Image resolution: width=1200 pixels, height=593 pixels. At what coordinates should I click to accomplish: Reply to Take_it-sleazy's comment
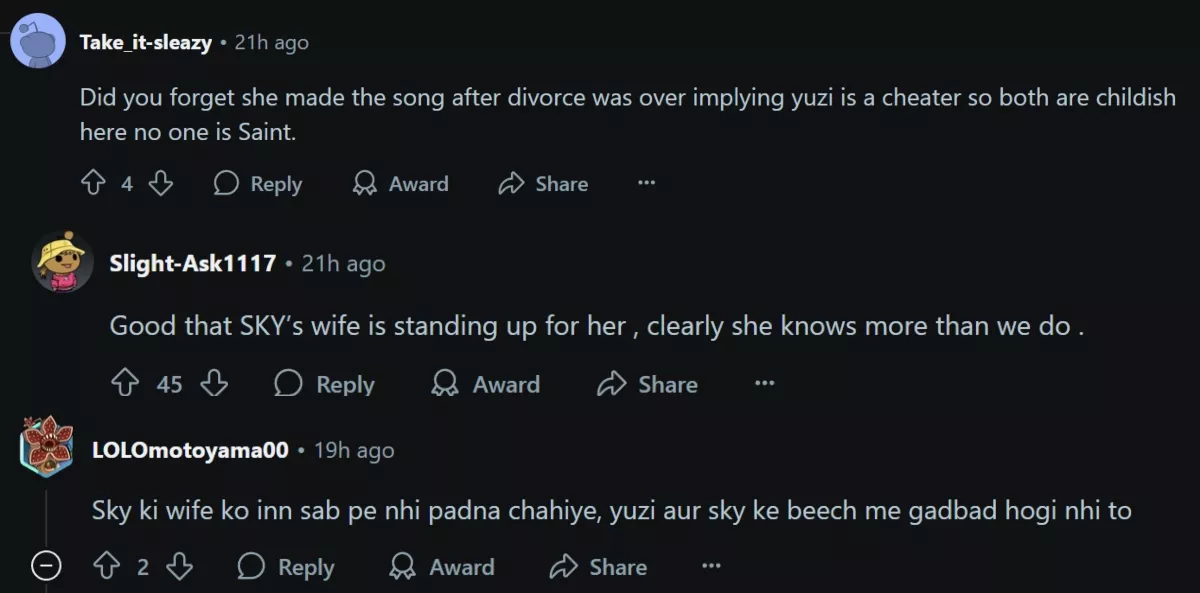(x=258, y=184)
